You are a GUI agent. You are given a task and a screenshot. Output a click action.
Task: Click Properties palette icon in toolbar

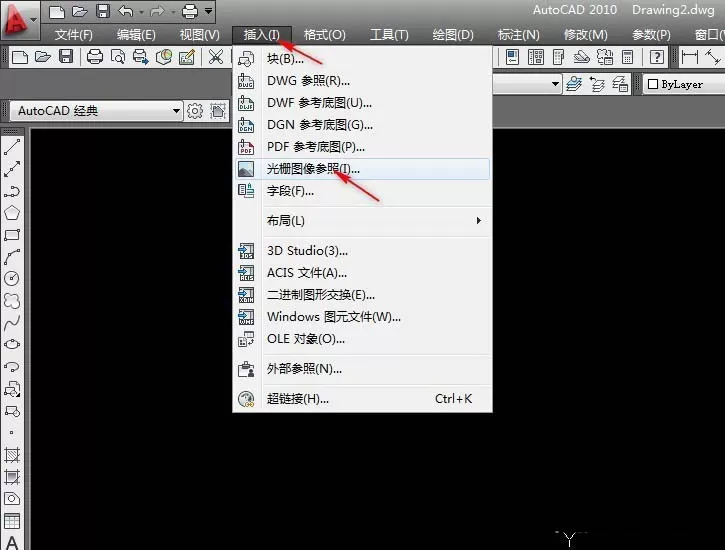pyautogui.click(x=512, y=57)
